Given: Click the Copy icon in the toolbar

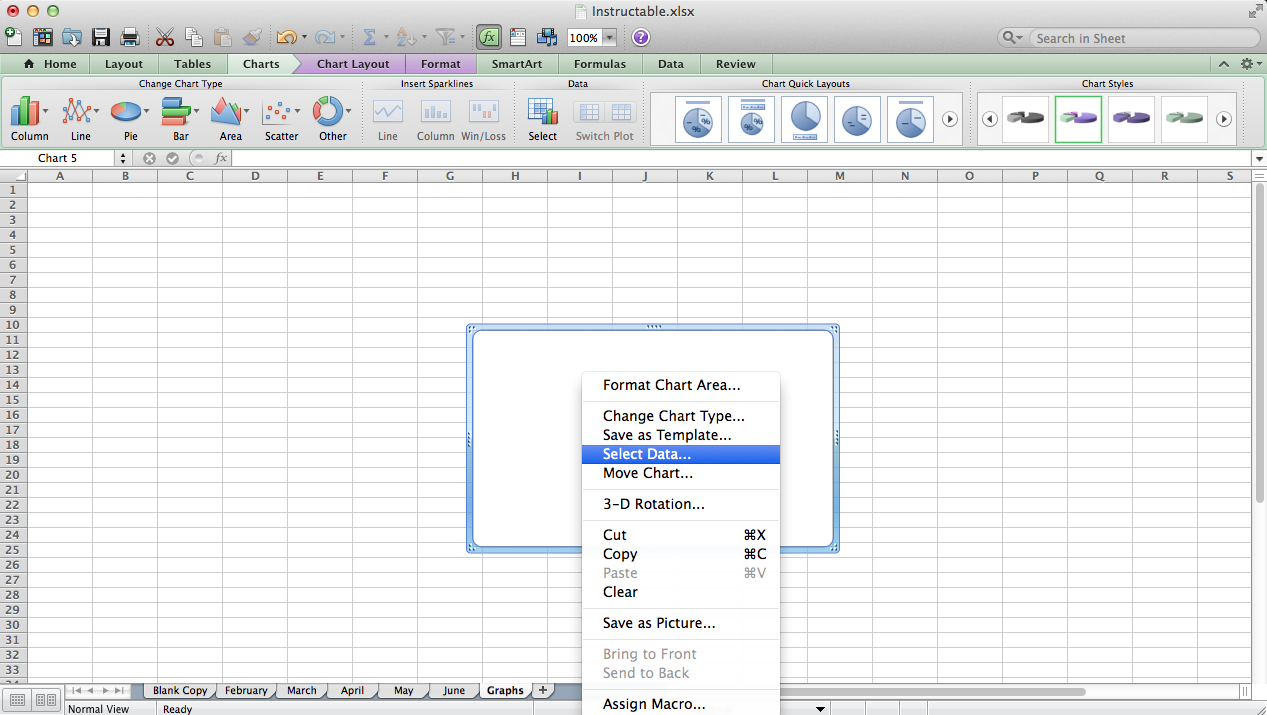Looking at the screenshot, I should tap(194, 37).
